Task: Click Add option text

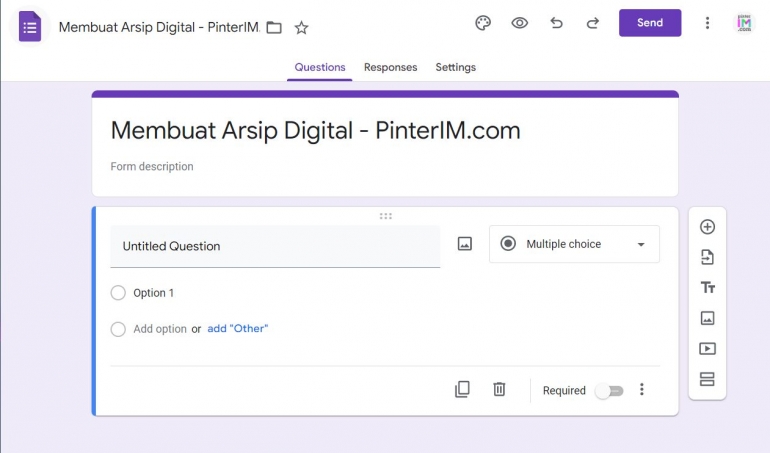Action: coord(160,329)
